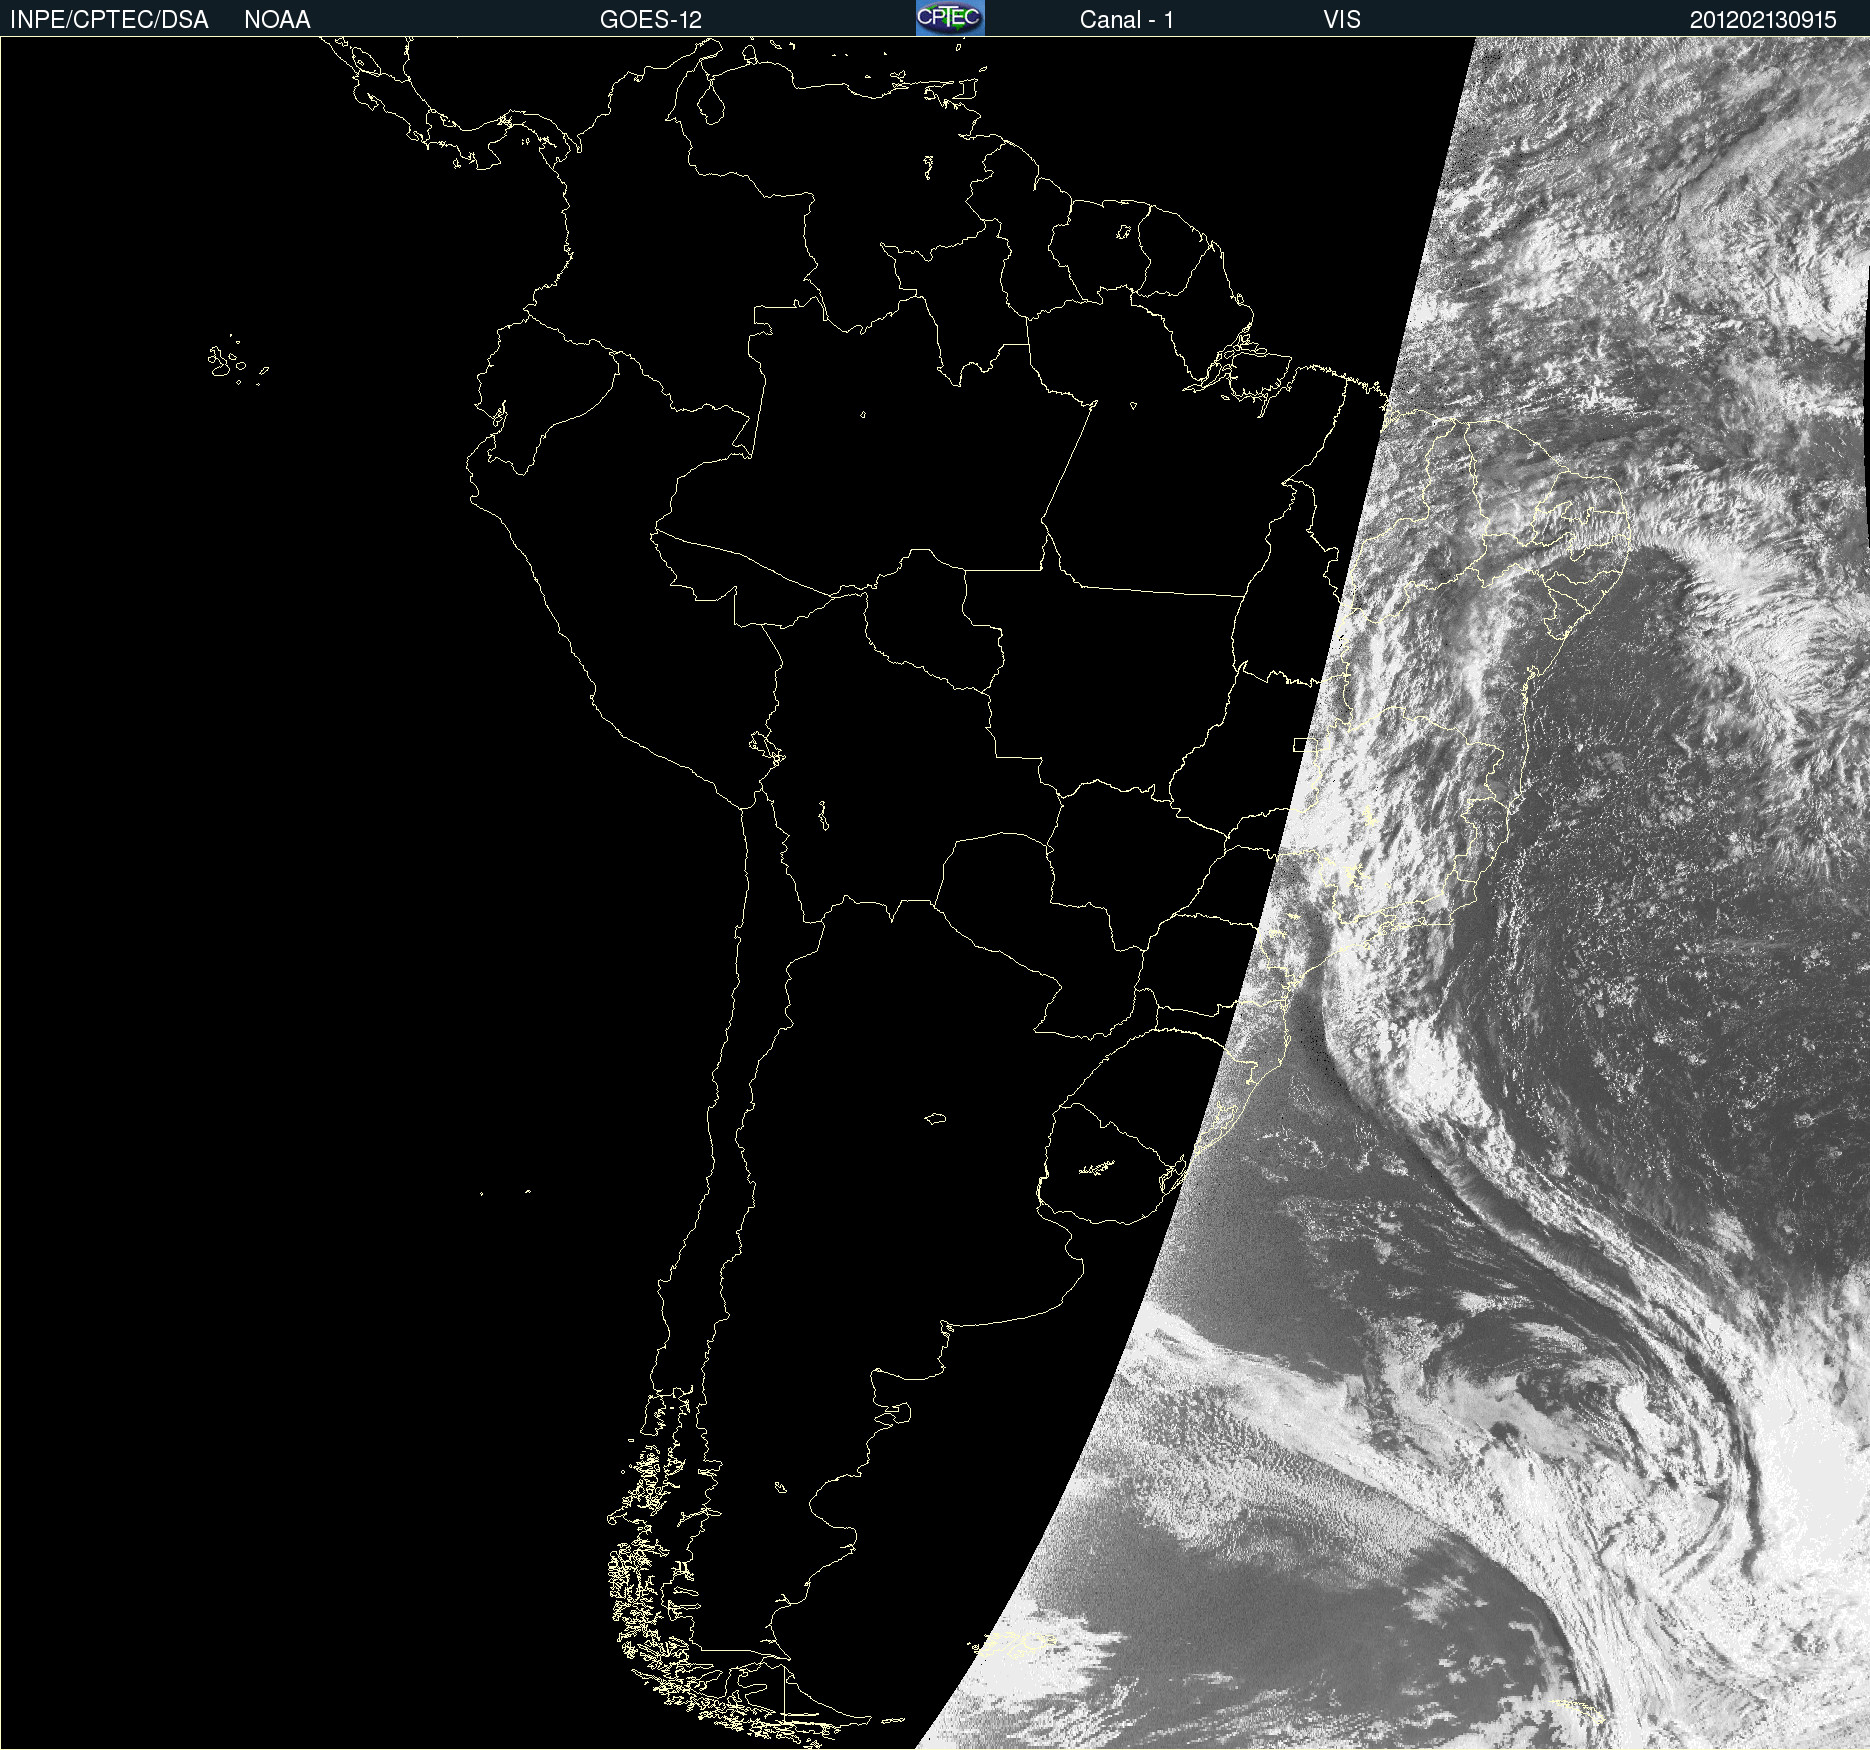The height and width of the screenshot is (1750, 1870).
Task: Click the 'GOES-12' satellite label
Action: (x=651, y=20)
